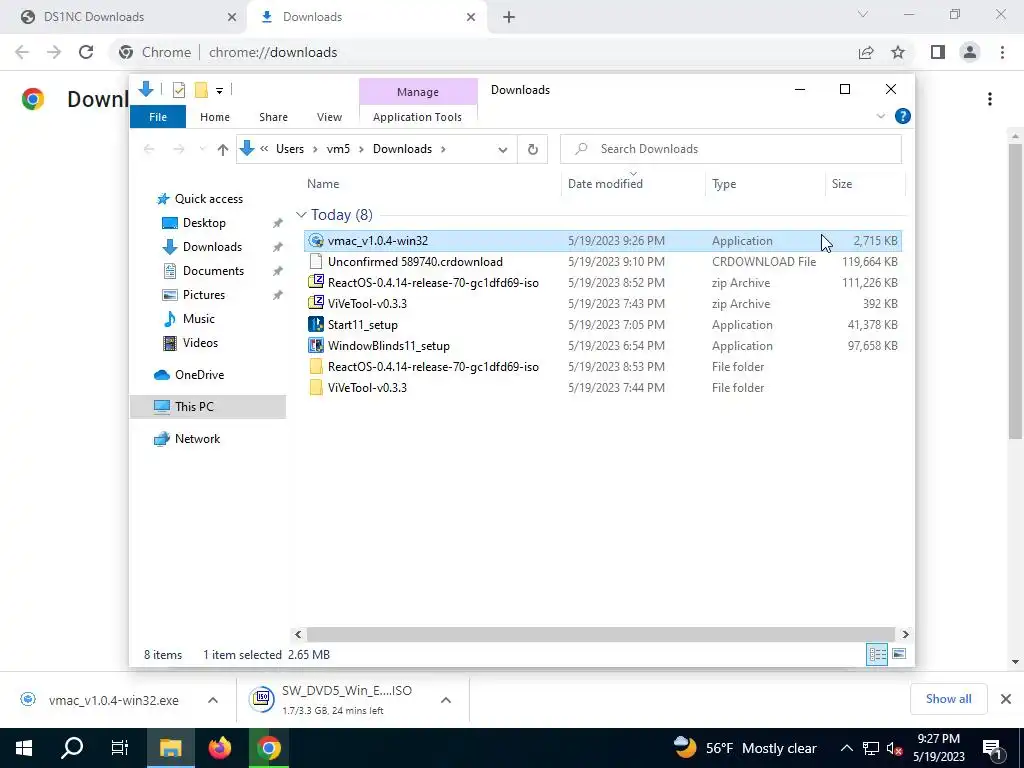Viewport: 1024px width, 768px height.
Task: Expand the chevron after Downloads in address bar
Action: point(443,149)
